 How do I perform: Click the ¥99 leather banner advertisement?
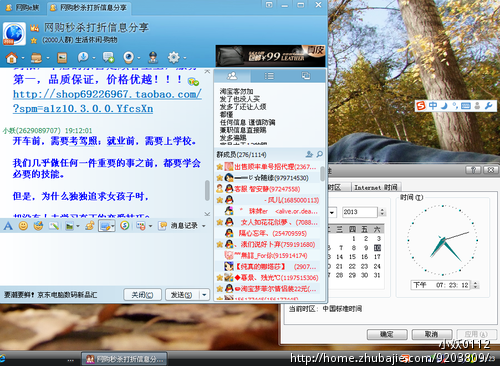click(x=270, y=56)
